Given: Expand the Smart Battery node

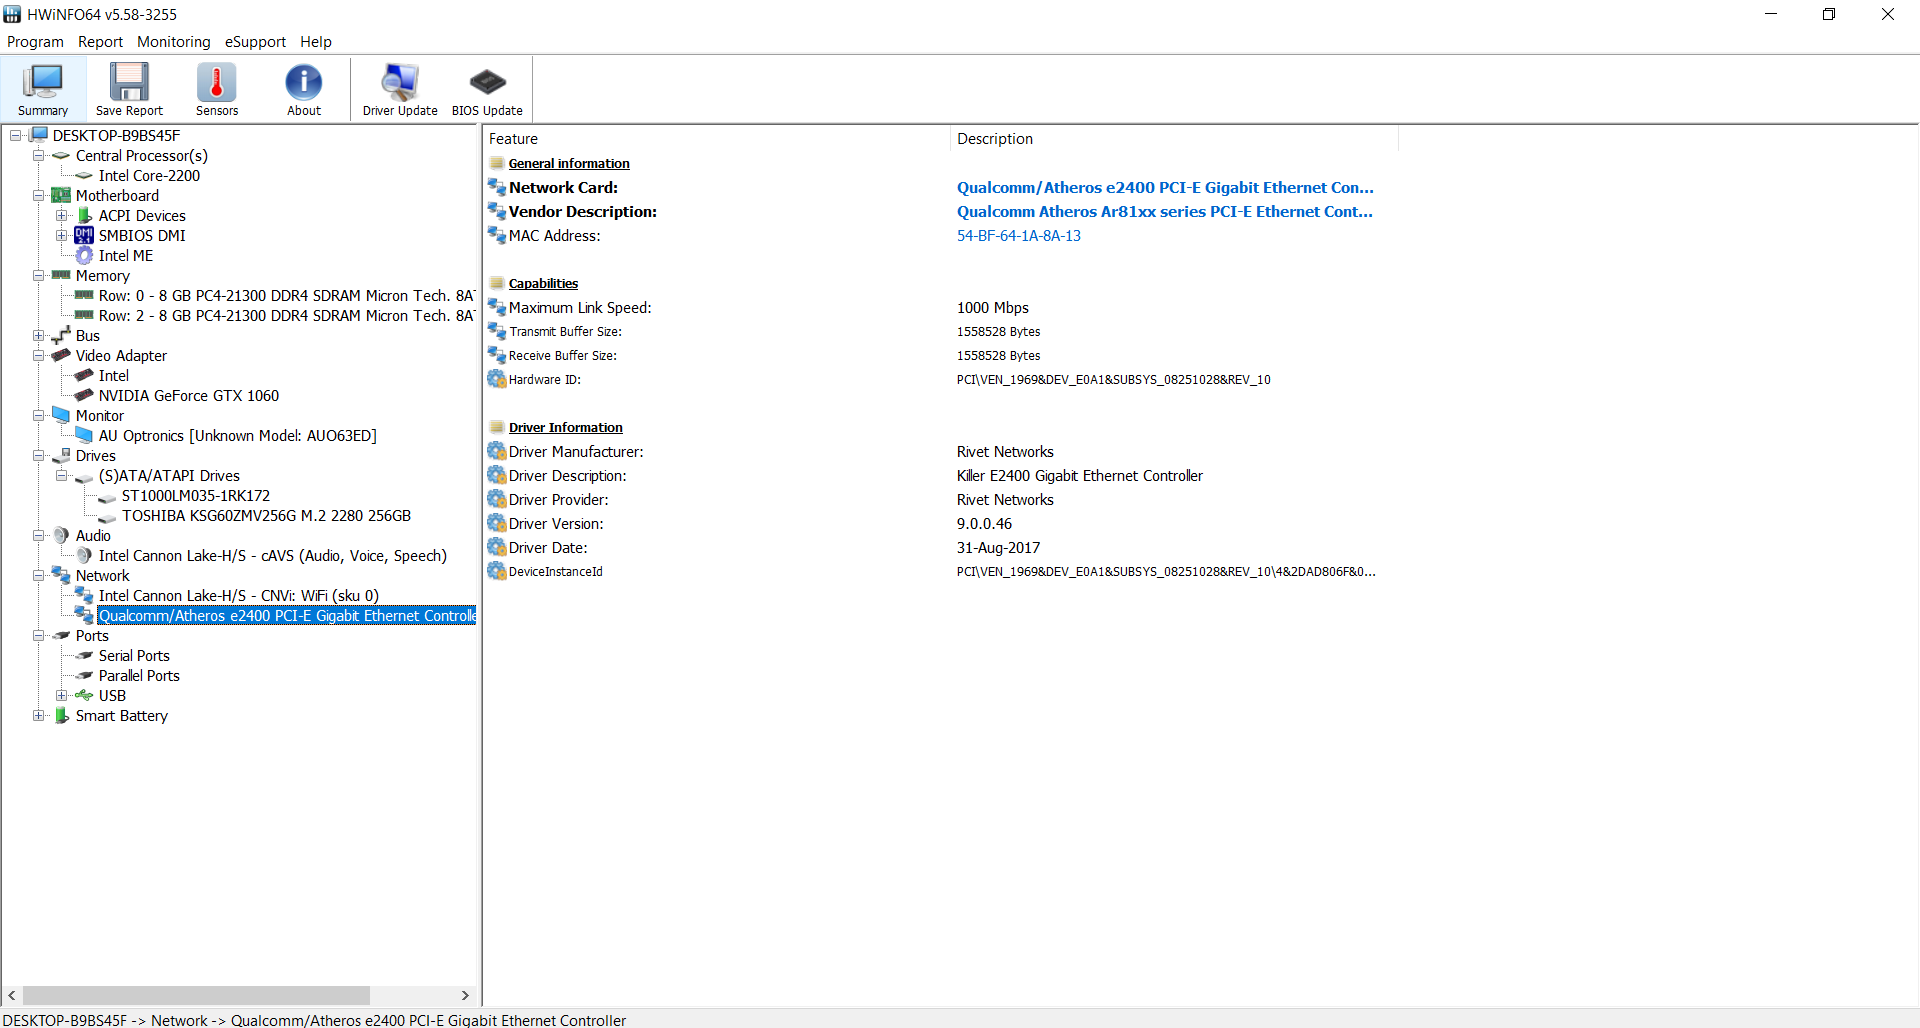Looking at the screenshot, I should (38, 715).
